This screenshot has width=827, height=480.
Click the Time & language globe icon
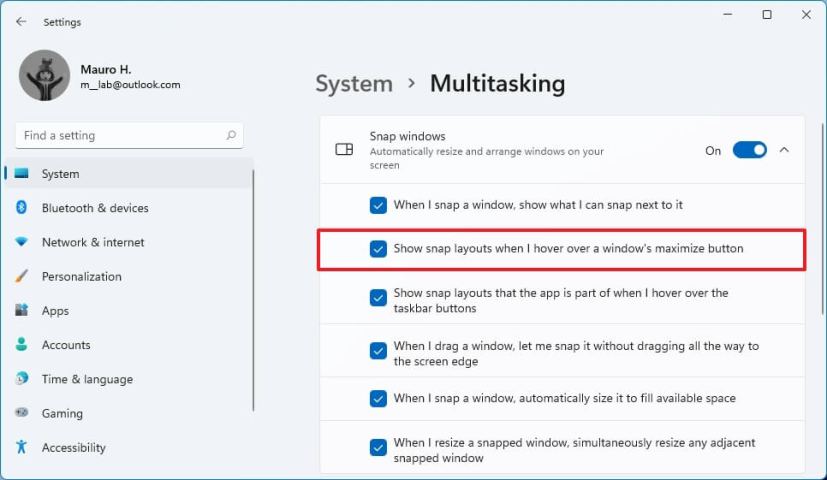click(21, 379)
